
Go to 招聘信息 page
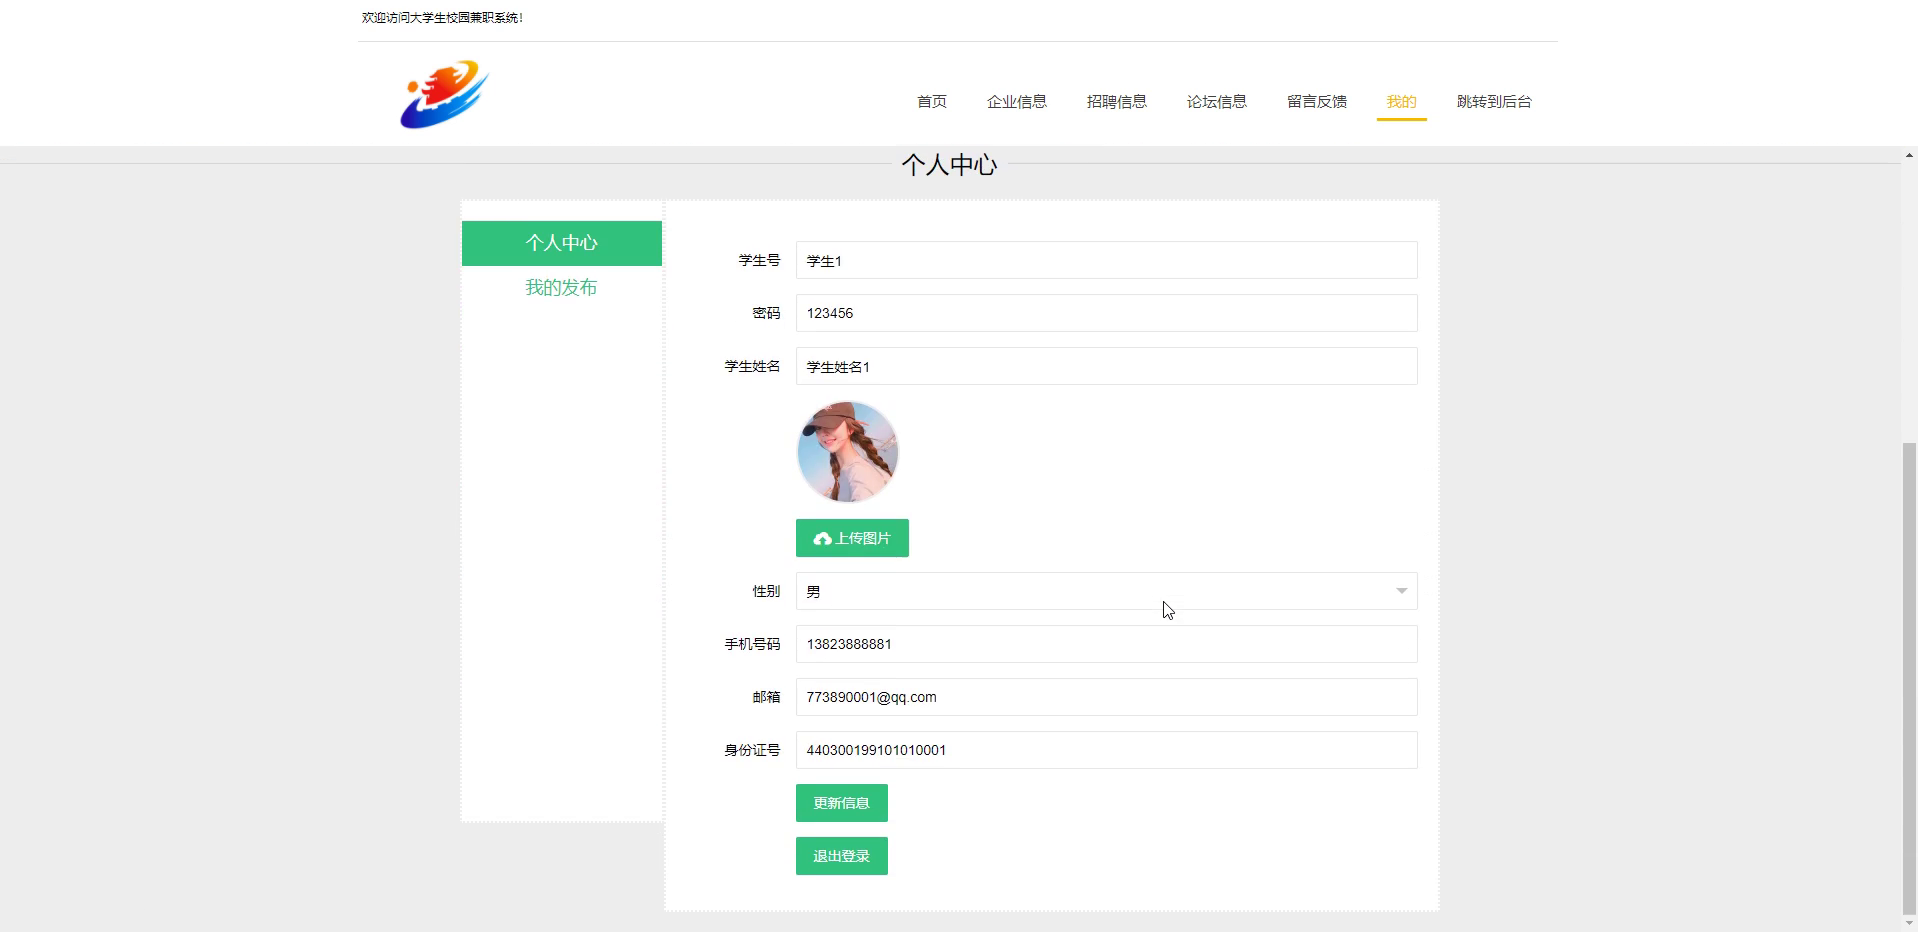click(x=1117, y=101)
